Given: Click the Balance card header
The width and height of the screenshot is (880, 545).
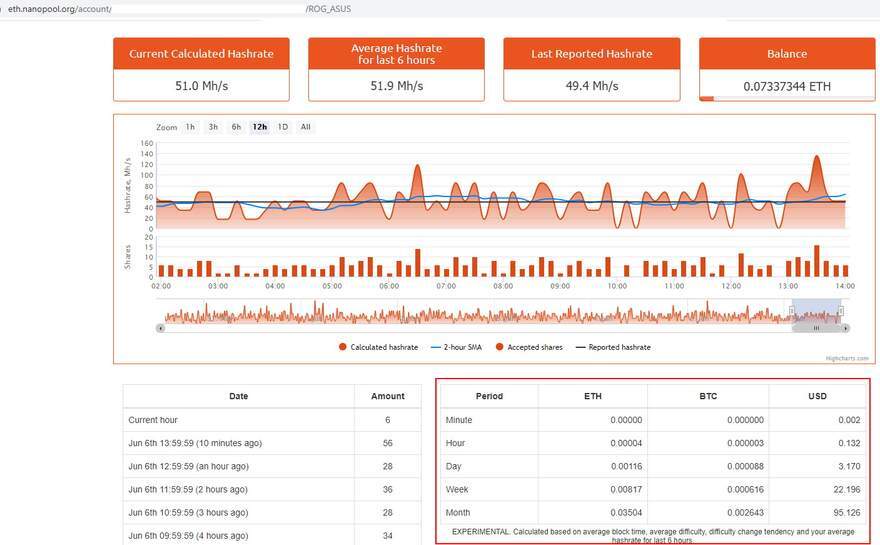Looking at the screenshot, I should [786, 54].
